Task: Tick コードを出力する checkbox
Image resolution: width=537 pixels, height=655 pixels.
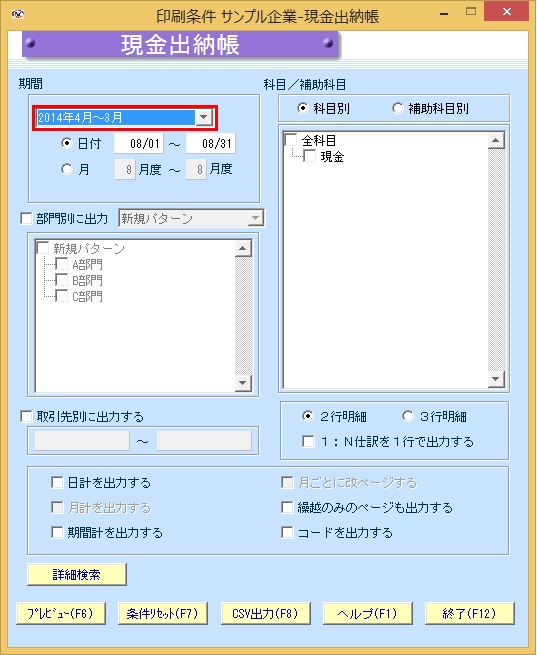Action: pos(287,532)
